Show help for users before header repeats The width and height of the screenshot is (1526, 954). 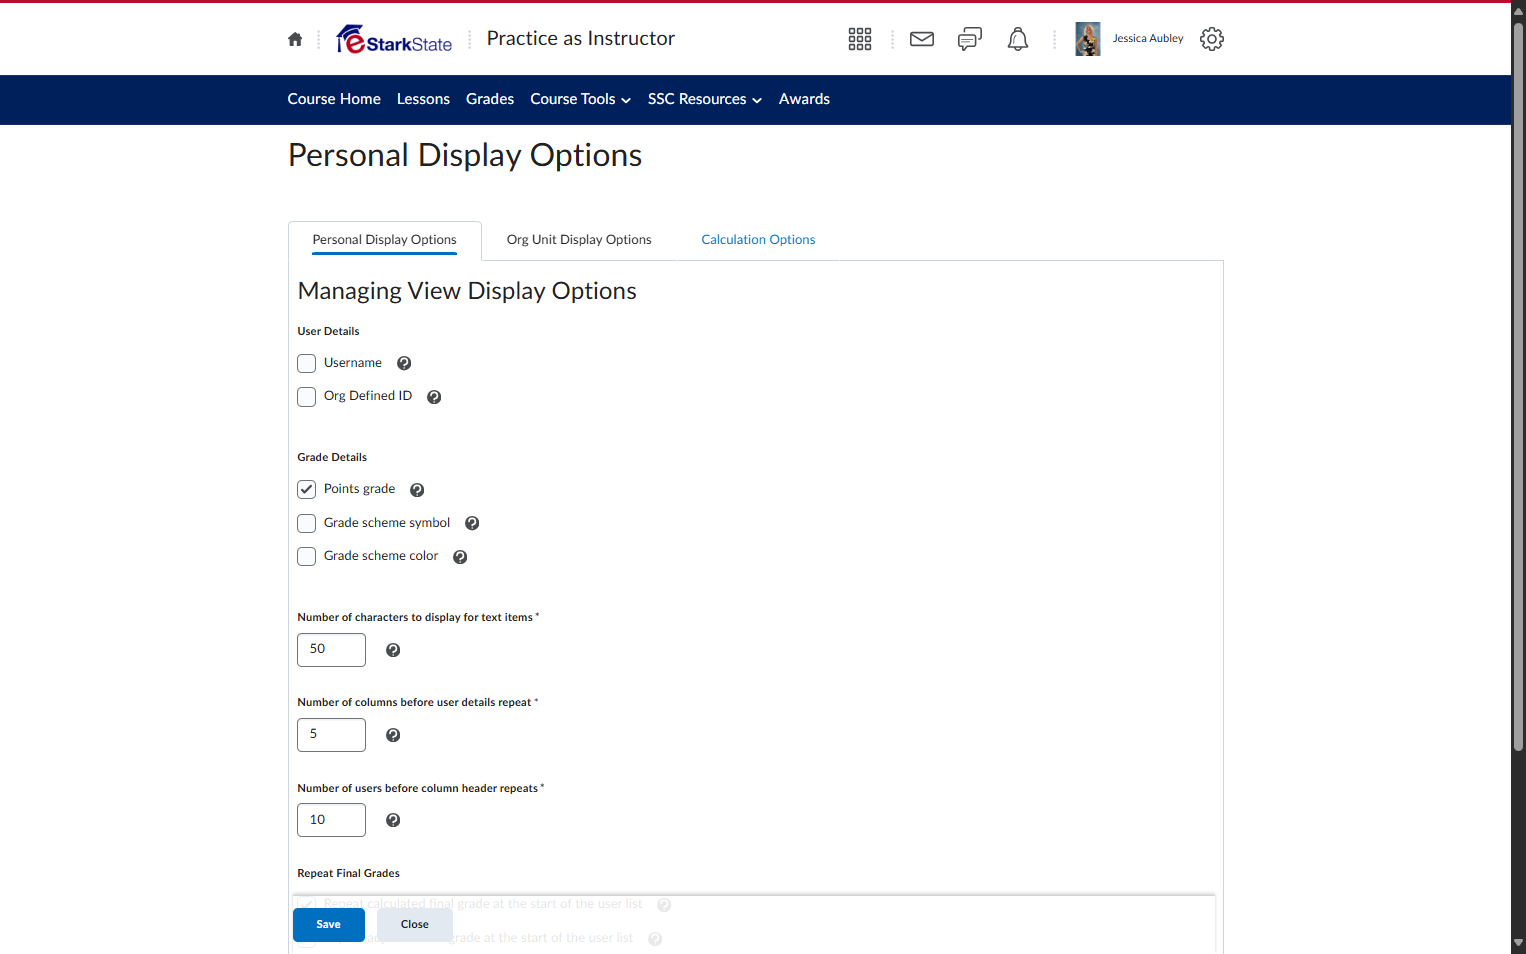[393, 820]
